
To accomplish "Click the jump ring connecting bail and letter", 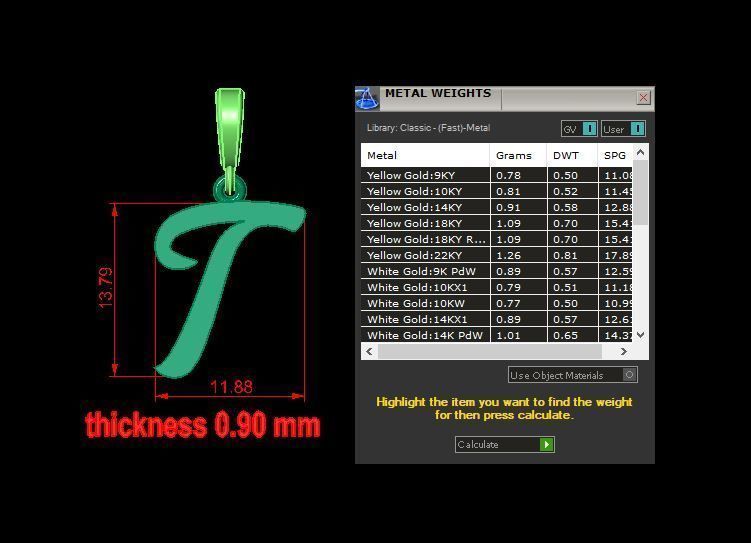I will (x=230, y=189).
